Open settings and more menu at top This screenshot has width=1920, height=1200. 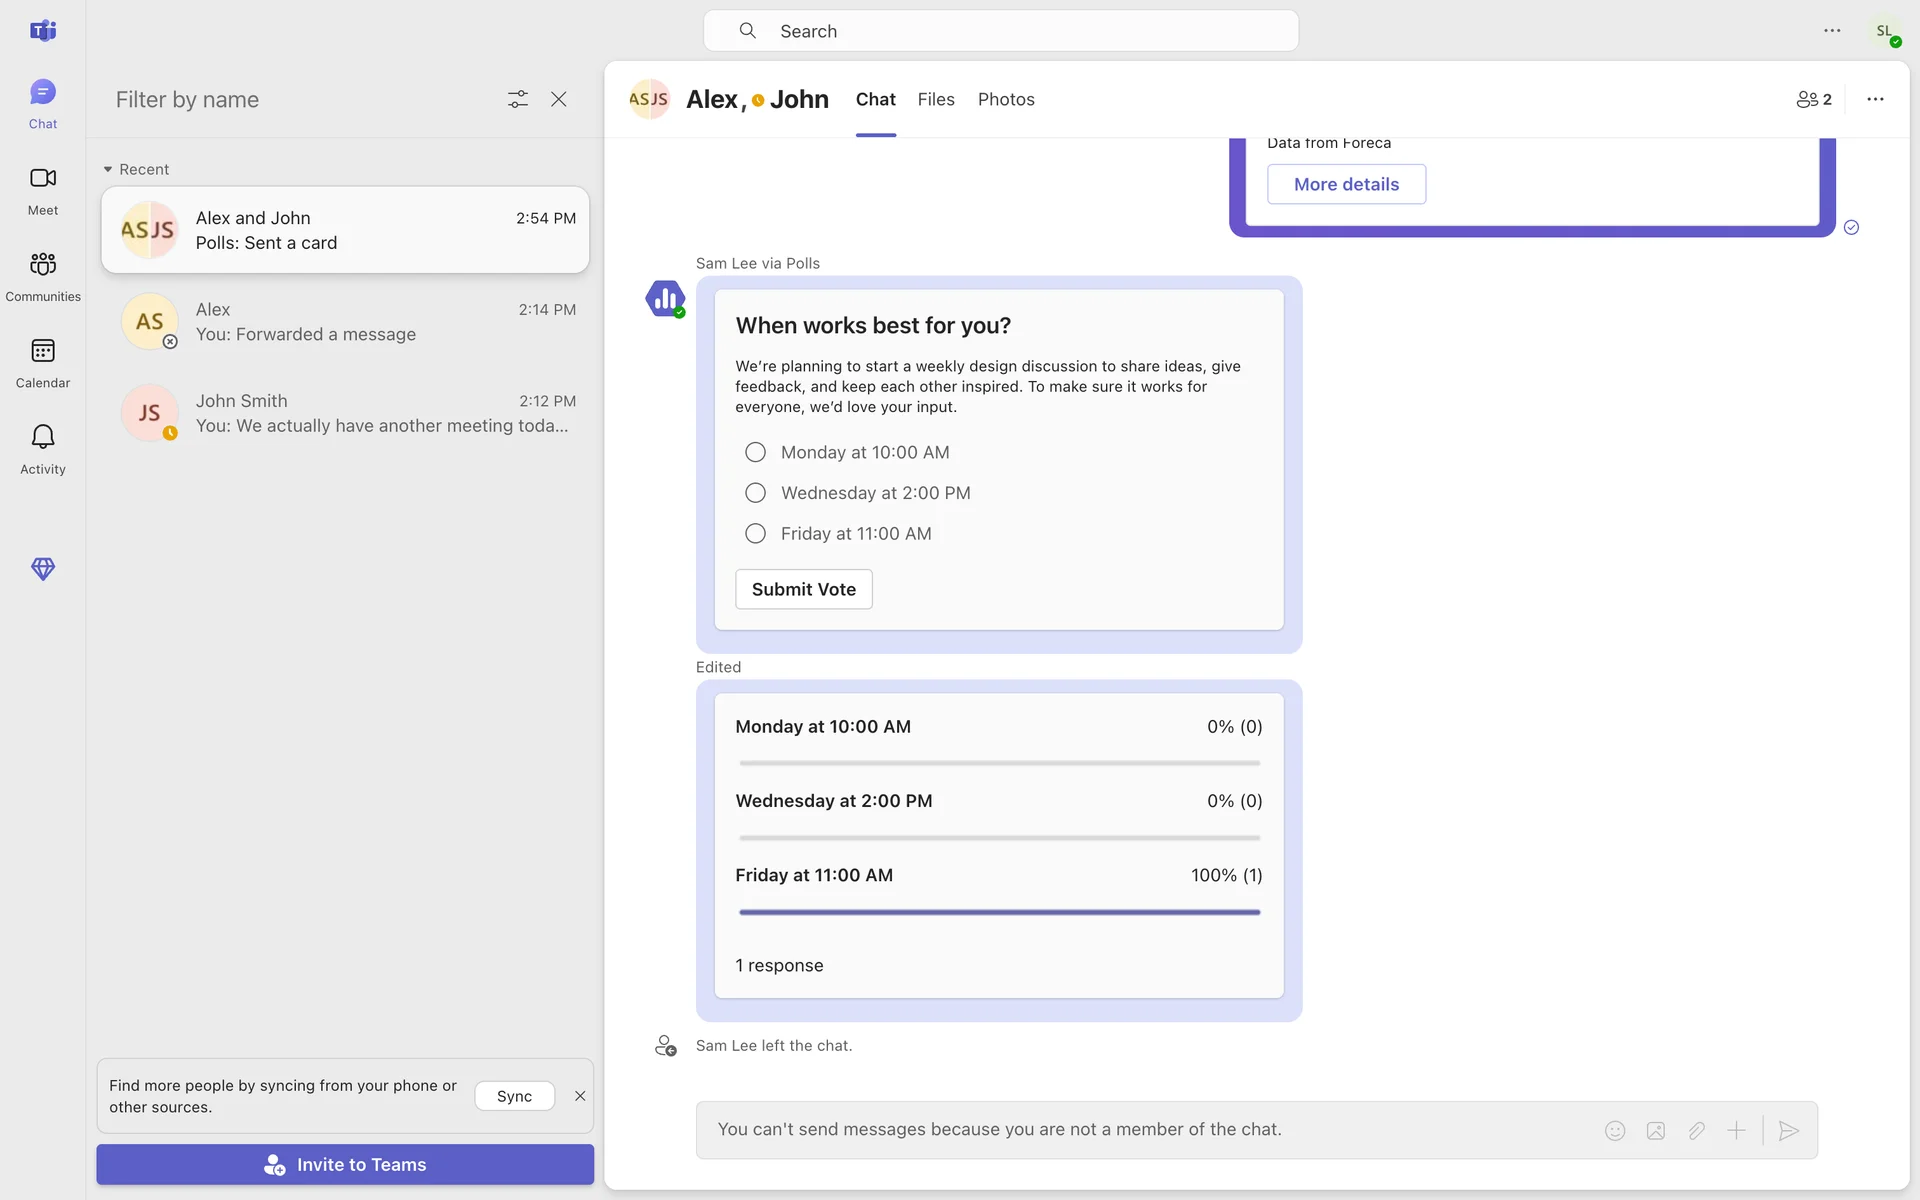1831,31
